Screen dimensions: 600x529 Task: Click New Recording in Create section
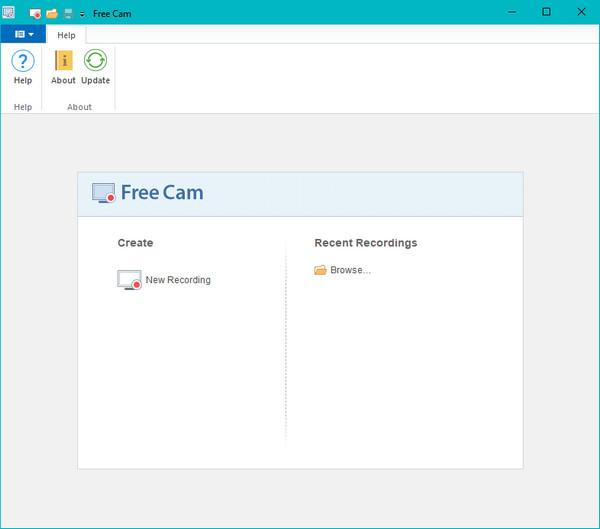[164, 280]
